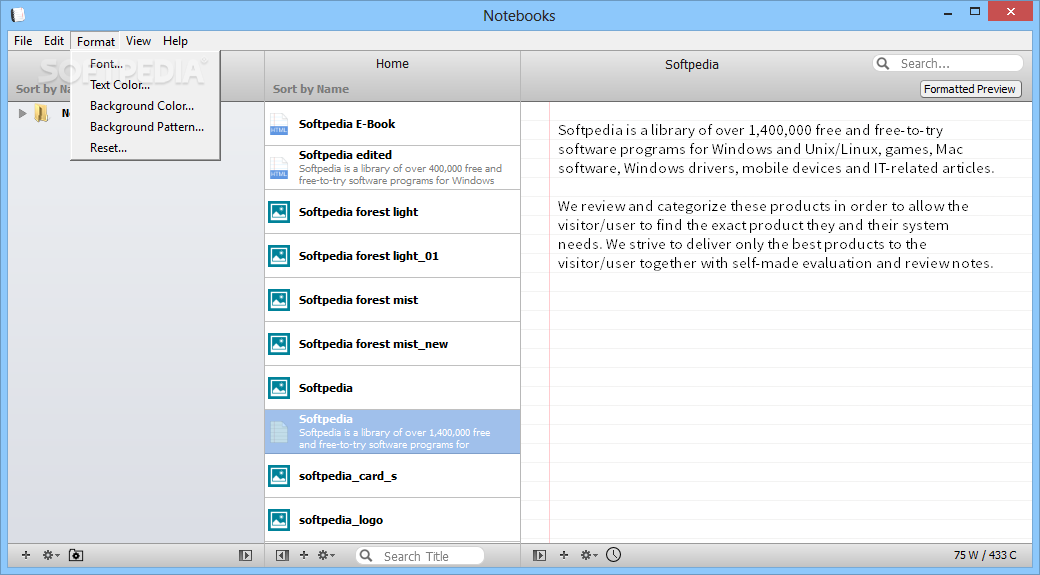Open the editor gear dropdown menu

coord(589,555)
